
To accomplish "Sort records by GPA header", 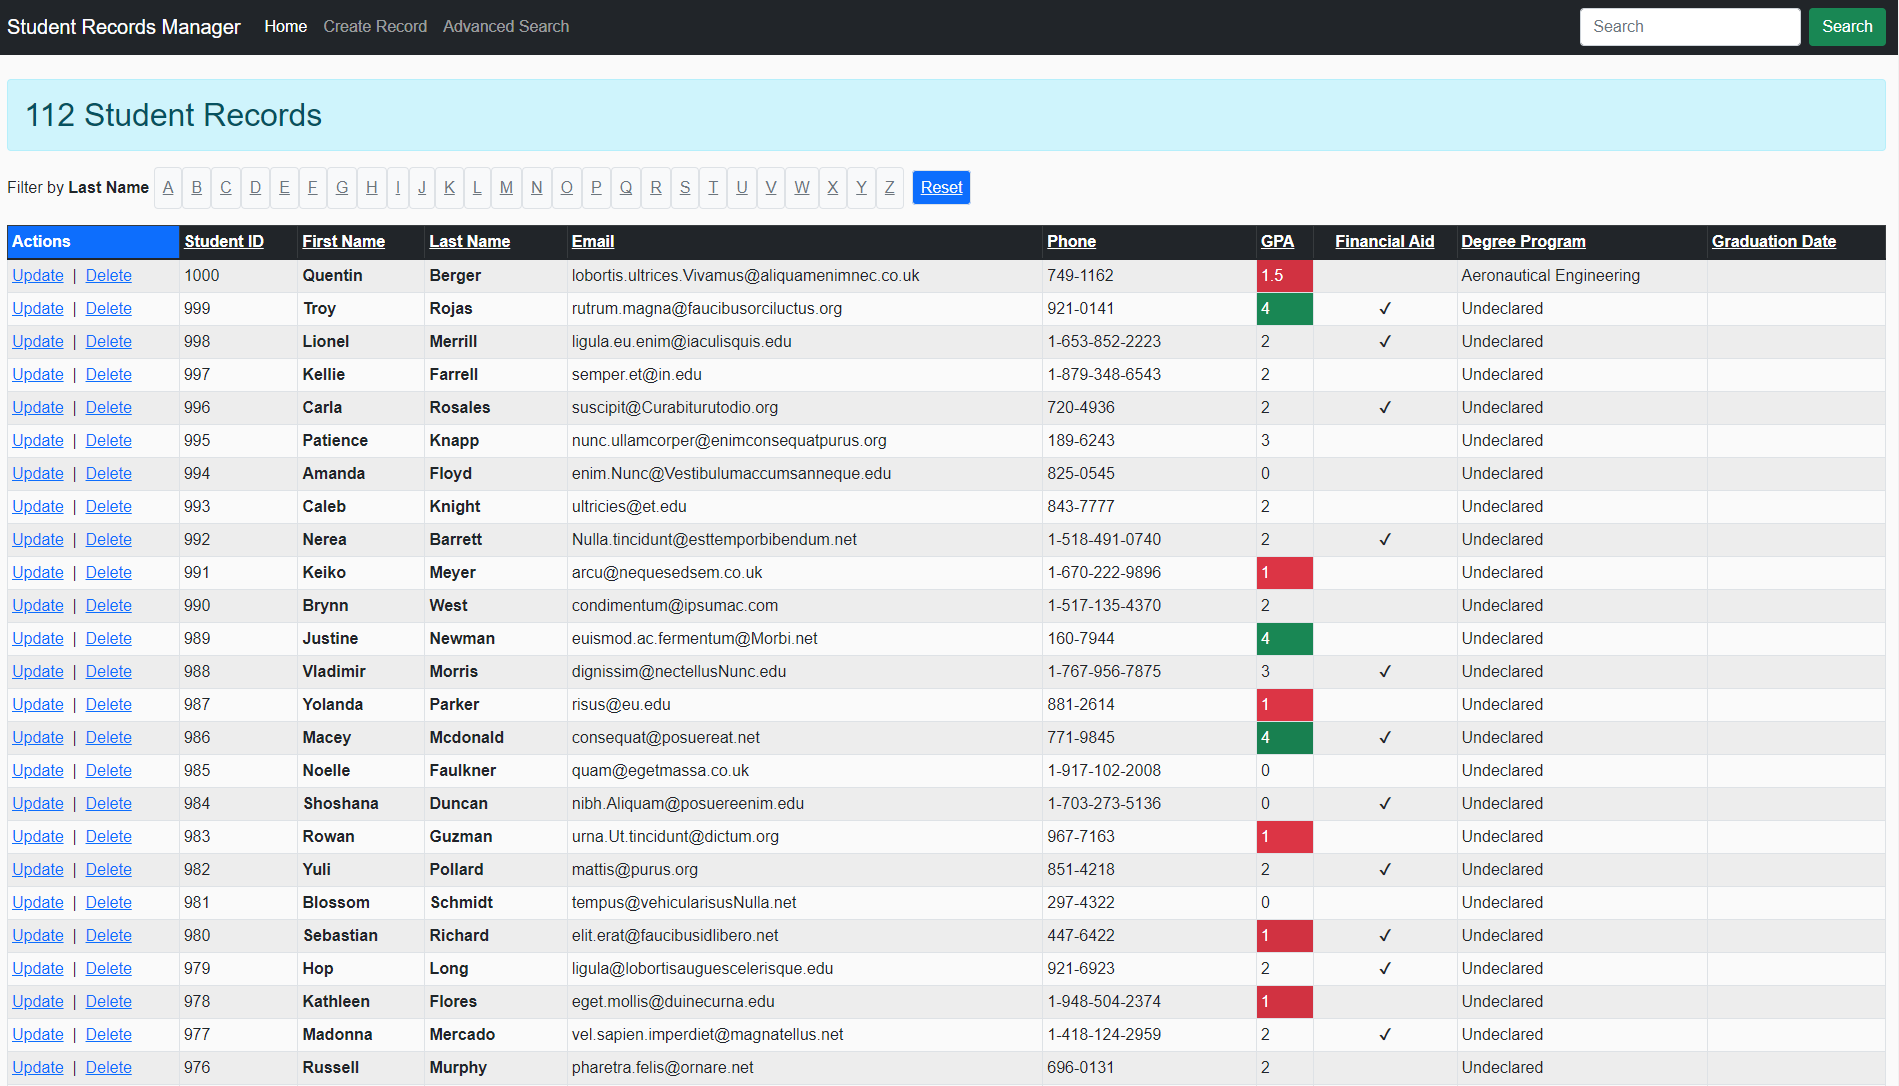I will [x=1277, y=242].
